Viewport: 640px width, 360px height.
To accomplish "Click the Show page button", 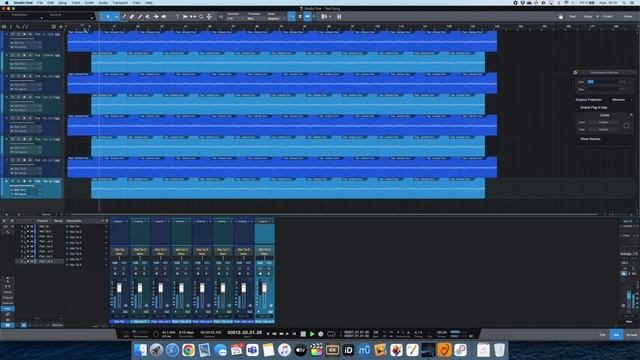I will (x=628, y=17).
